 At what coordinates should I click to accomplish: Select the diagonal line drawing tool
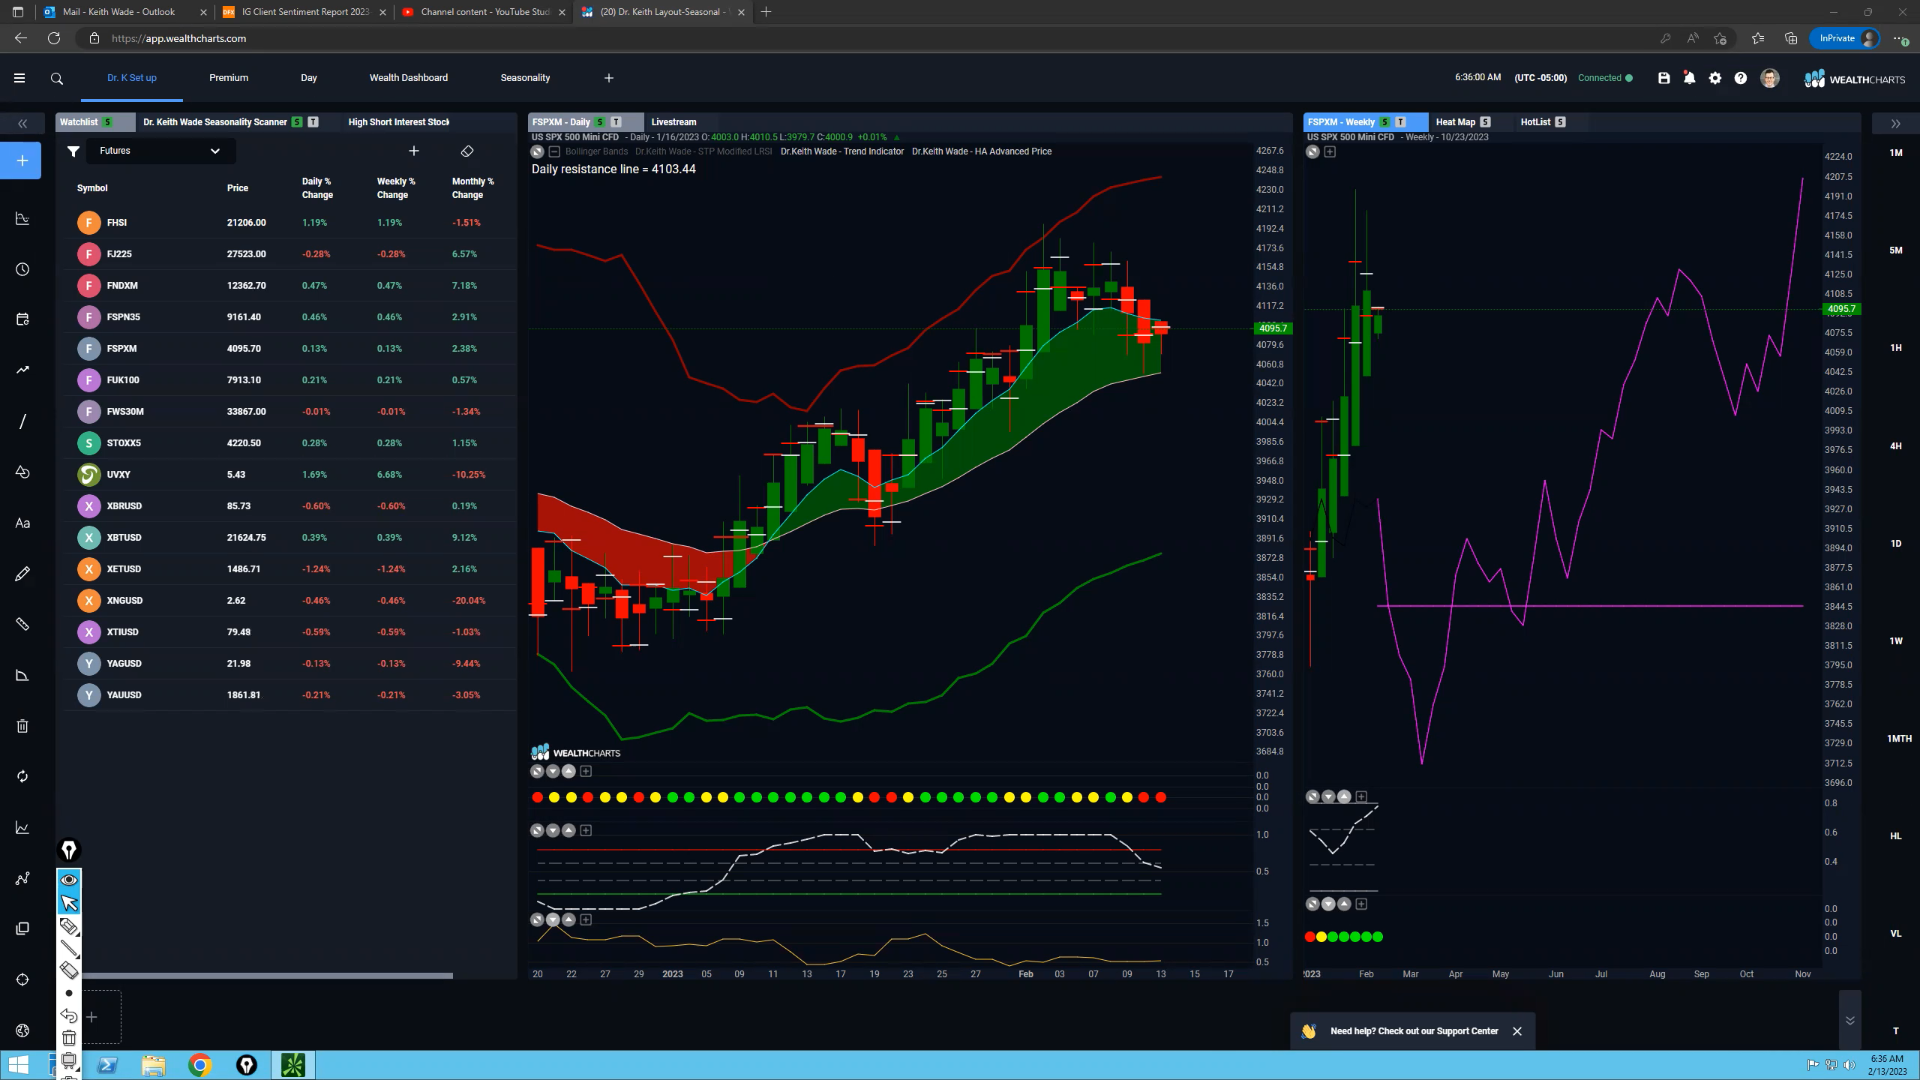coord(22,421)
